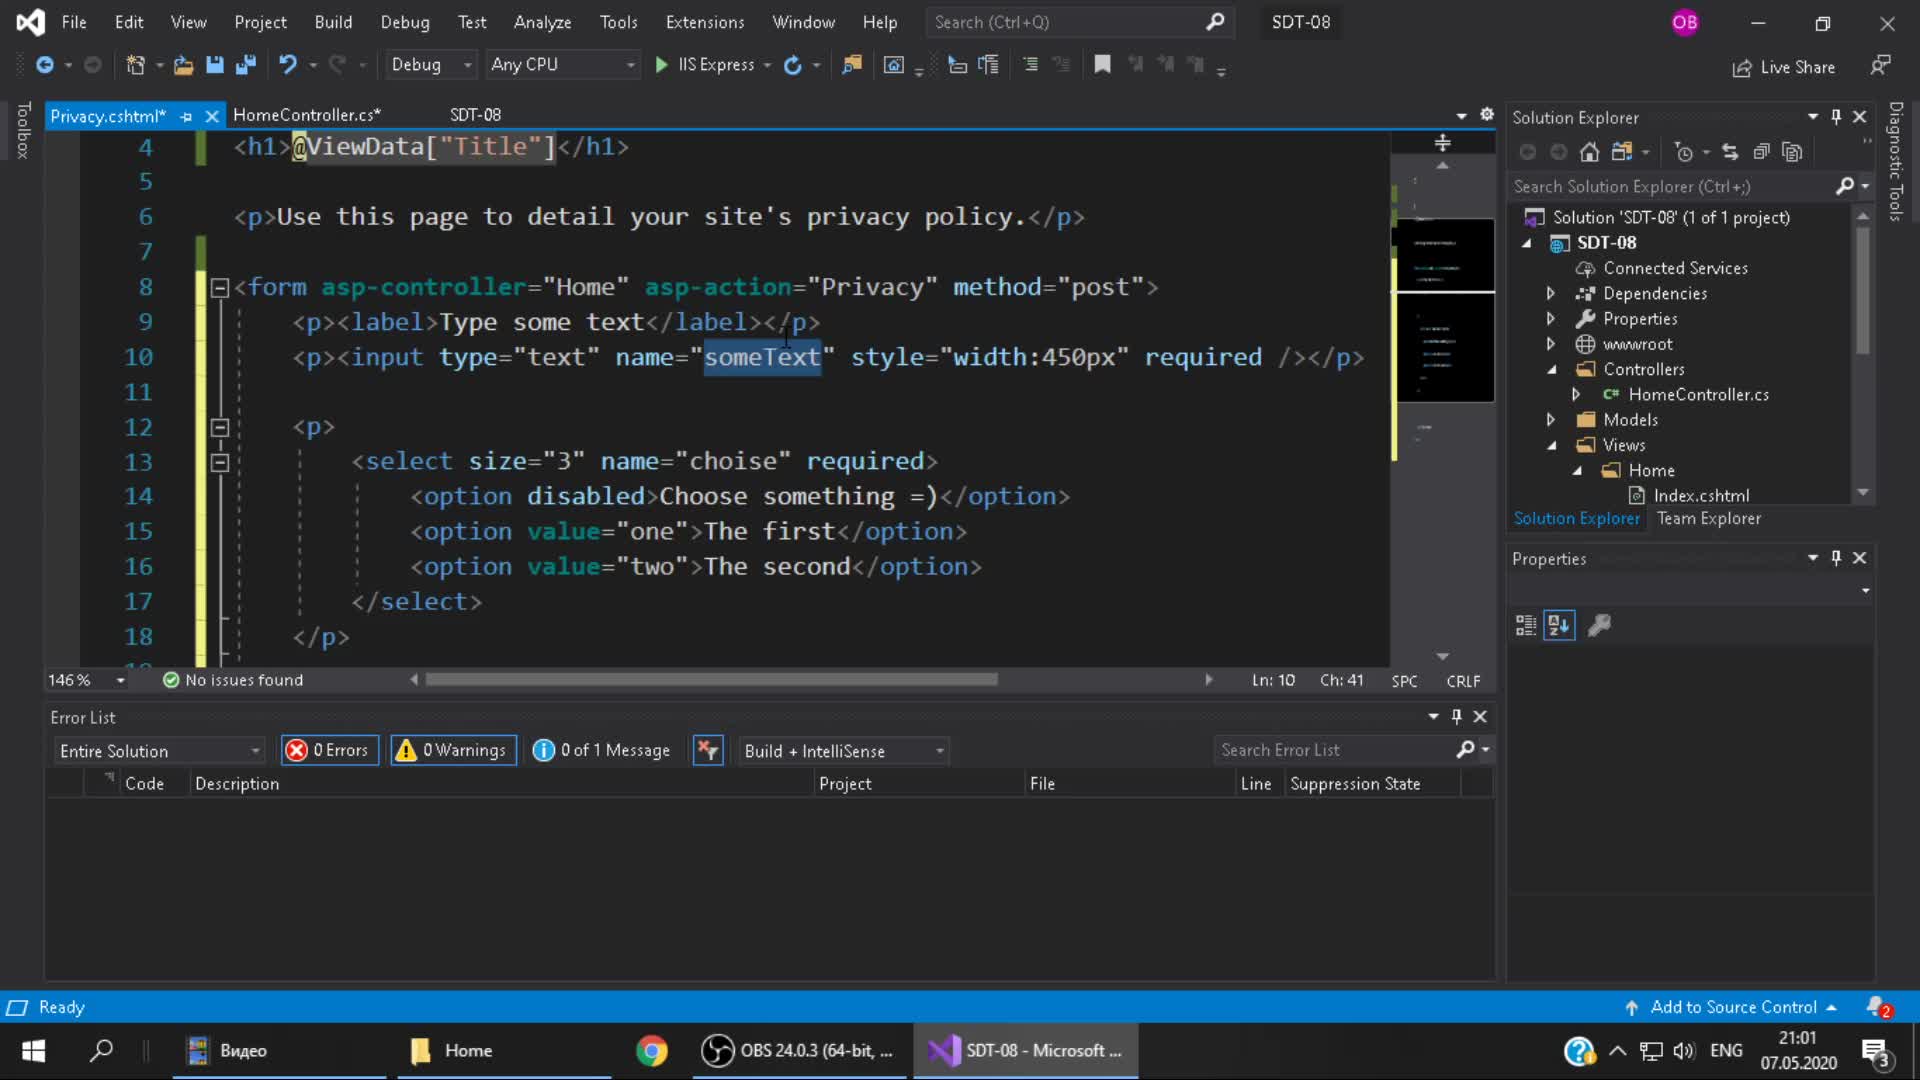Image resolution: width=1920 pixels, height=1080 pixels.
Task: Open the Build + IntelliSense dropdown
Action: (x=844, y=751)
